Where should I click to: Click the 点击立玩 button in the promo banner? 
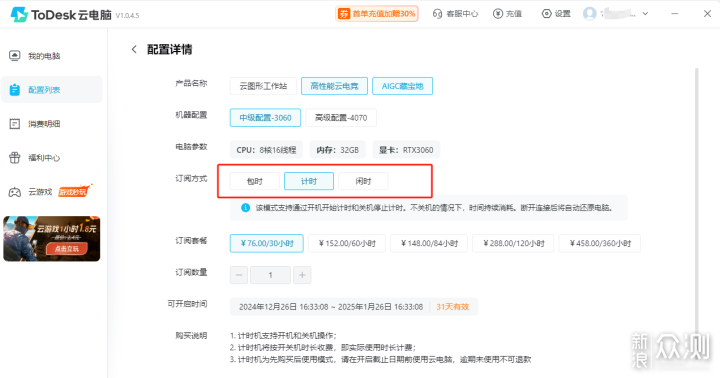point(67,248)
